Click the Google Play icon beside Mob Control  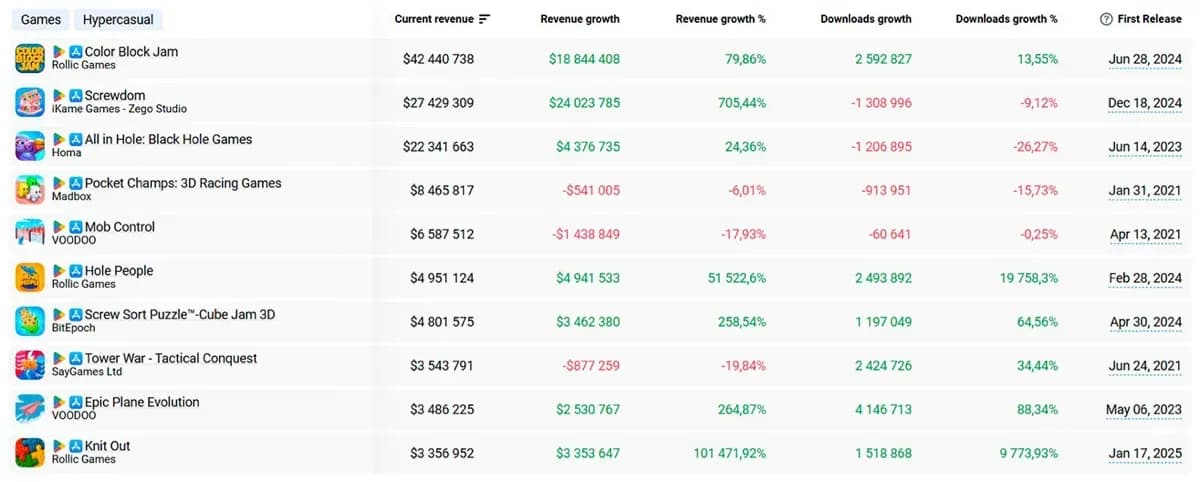pos(59,227)
